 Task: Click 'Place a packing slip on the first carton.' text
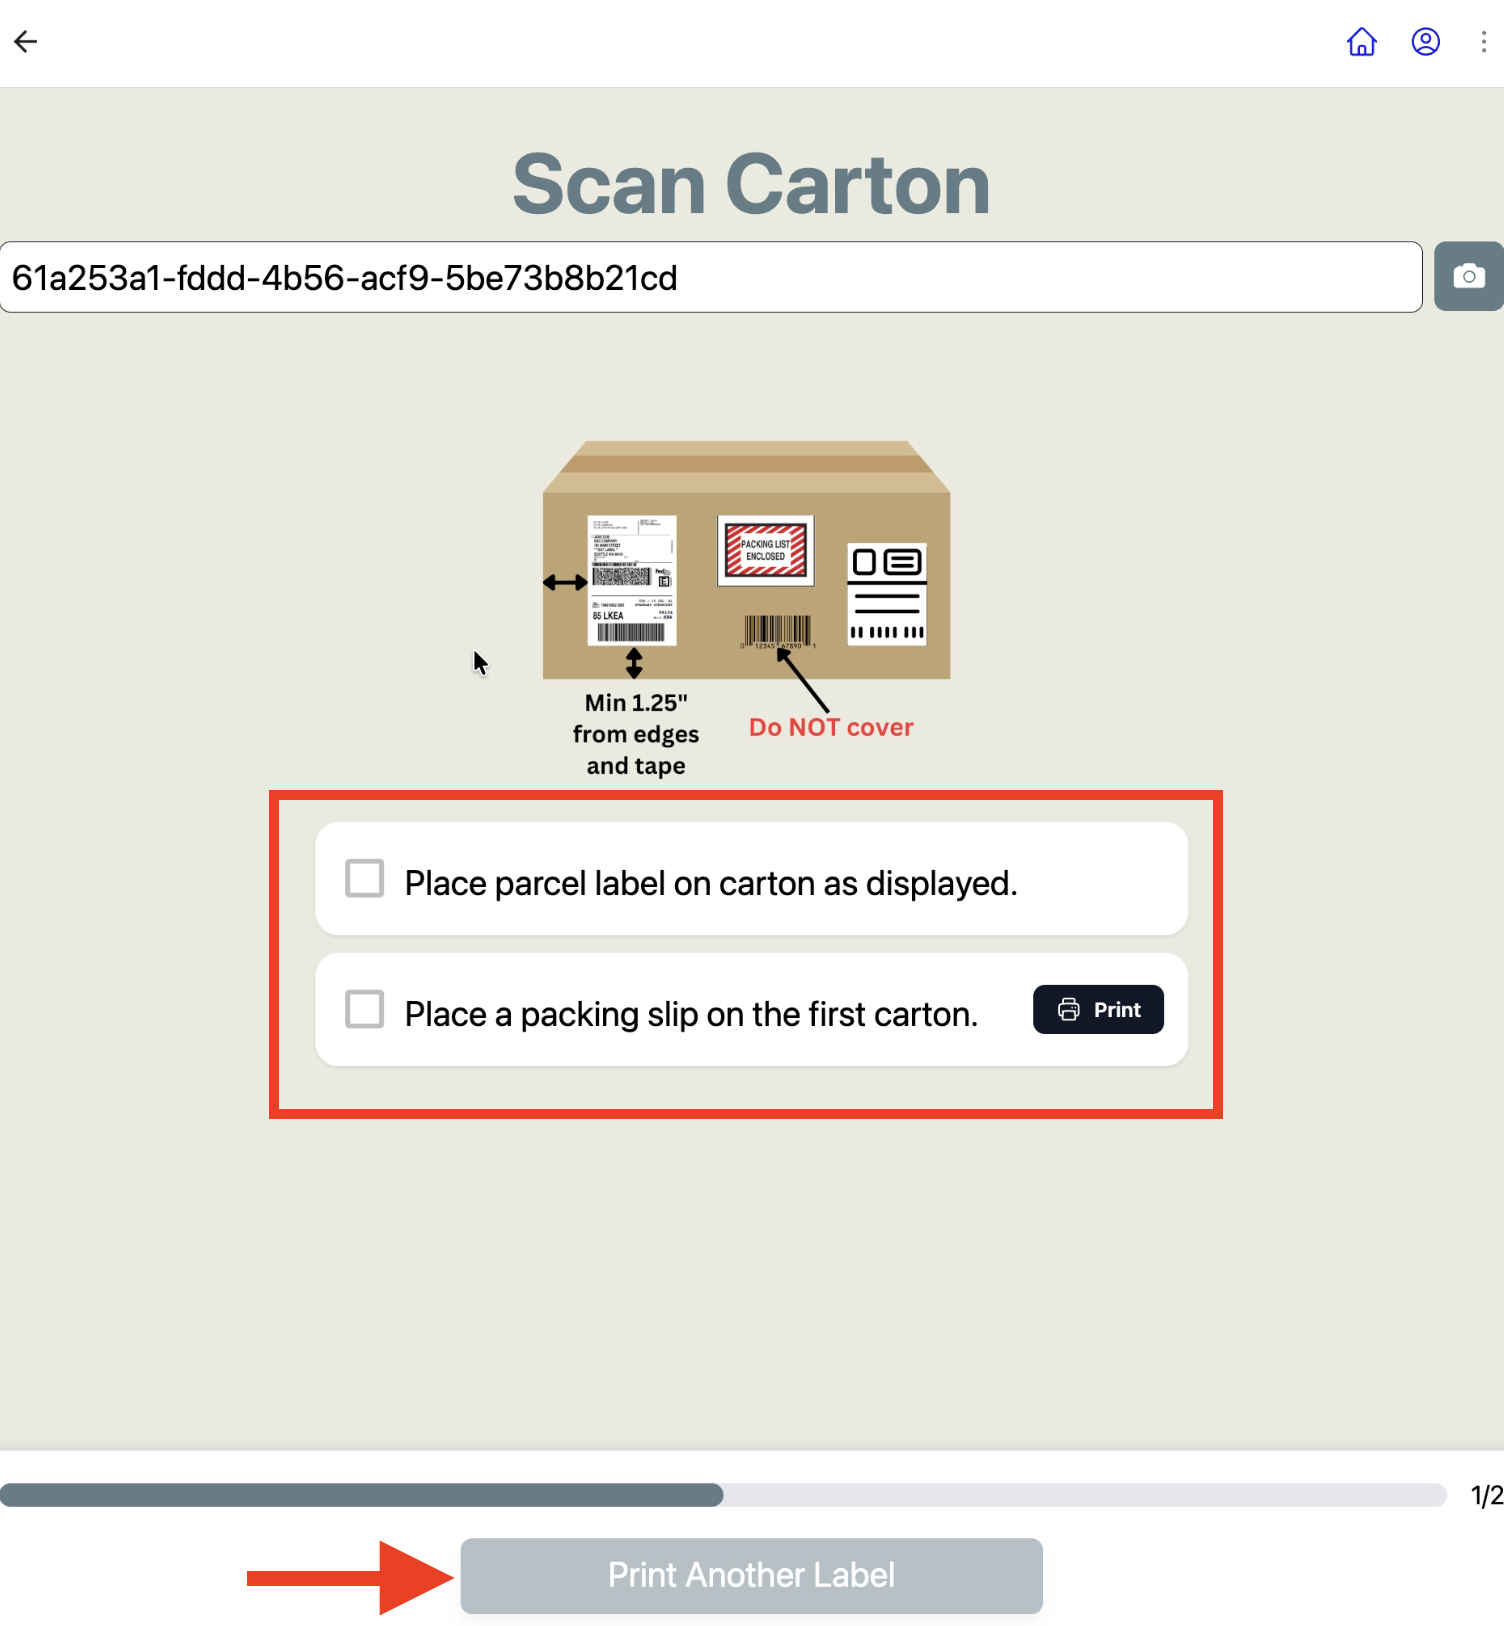click(691, 1014)
